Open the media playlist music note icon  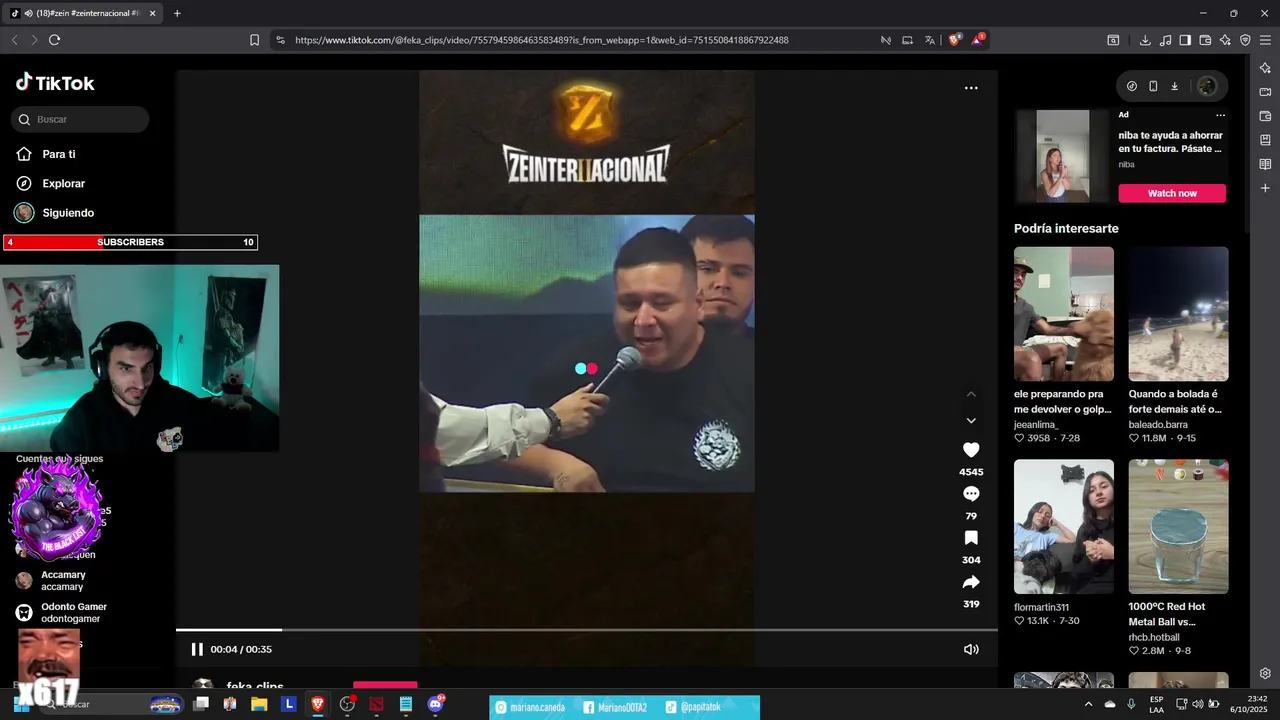(x=1165, y=40)
